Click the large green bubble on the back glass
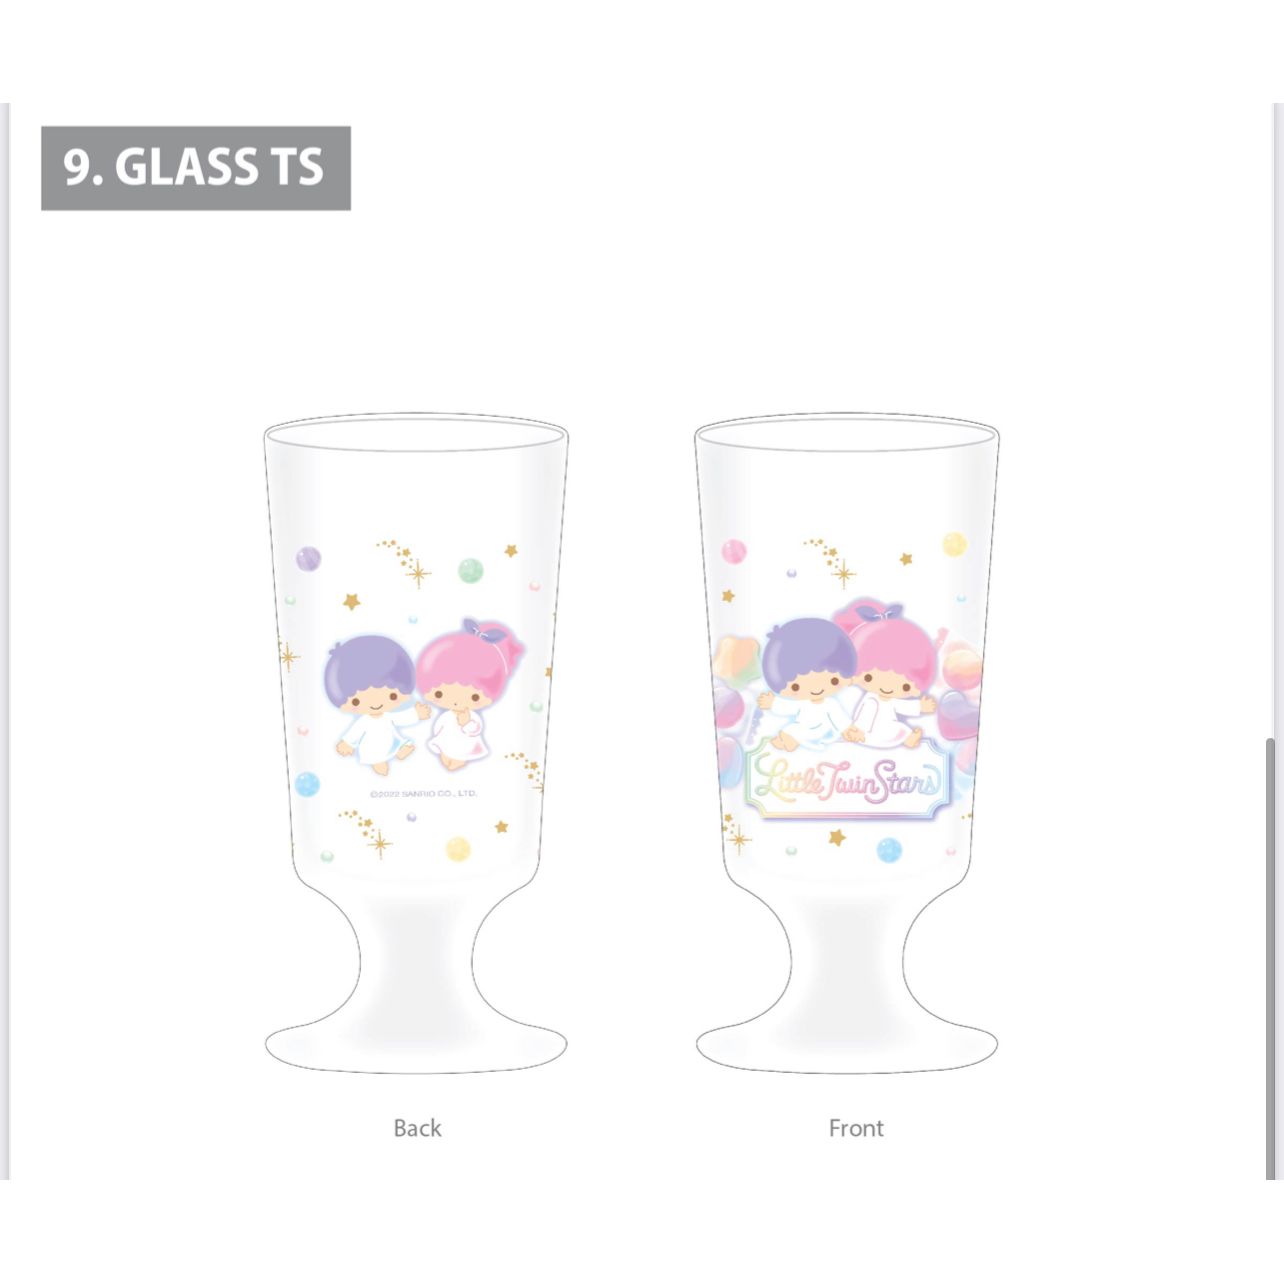1284x1284 pixels. 470,571
